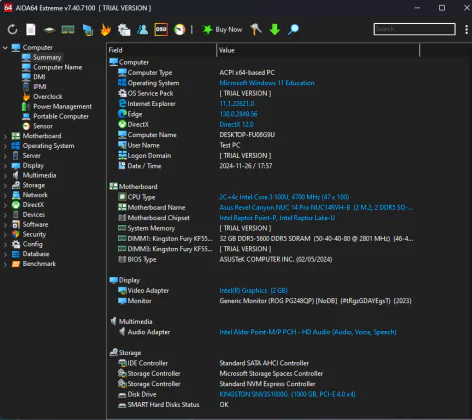Click inside the Search input field
The height and width of the screenshot is (420, 472).
coord(414,29)
